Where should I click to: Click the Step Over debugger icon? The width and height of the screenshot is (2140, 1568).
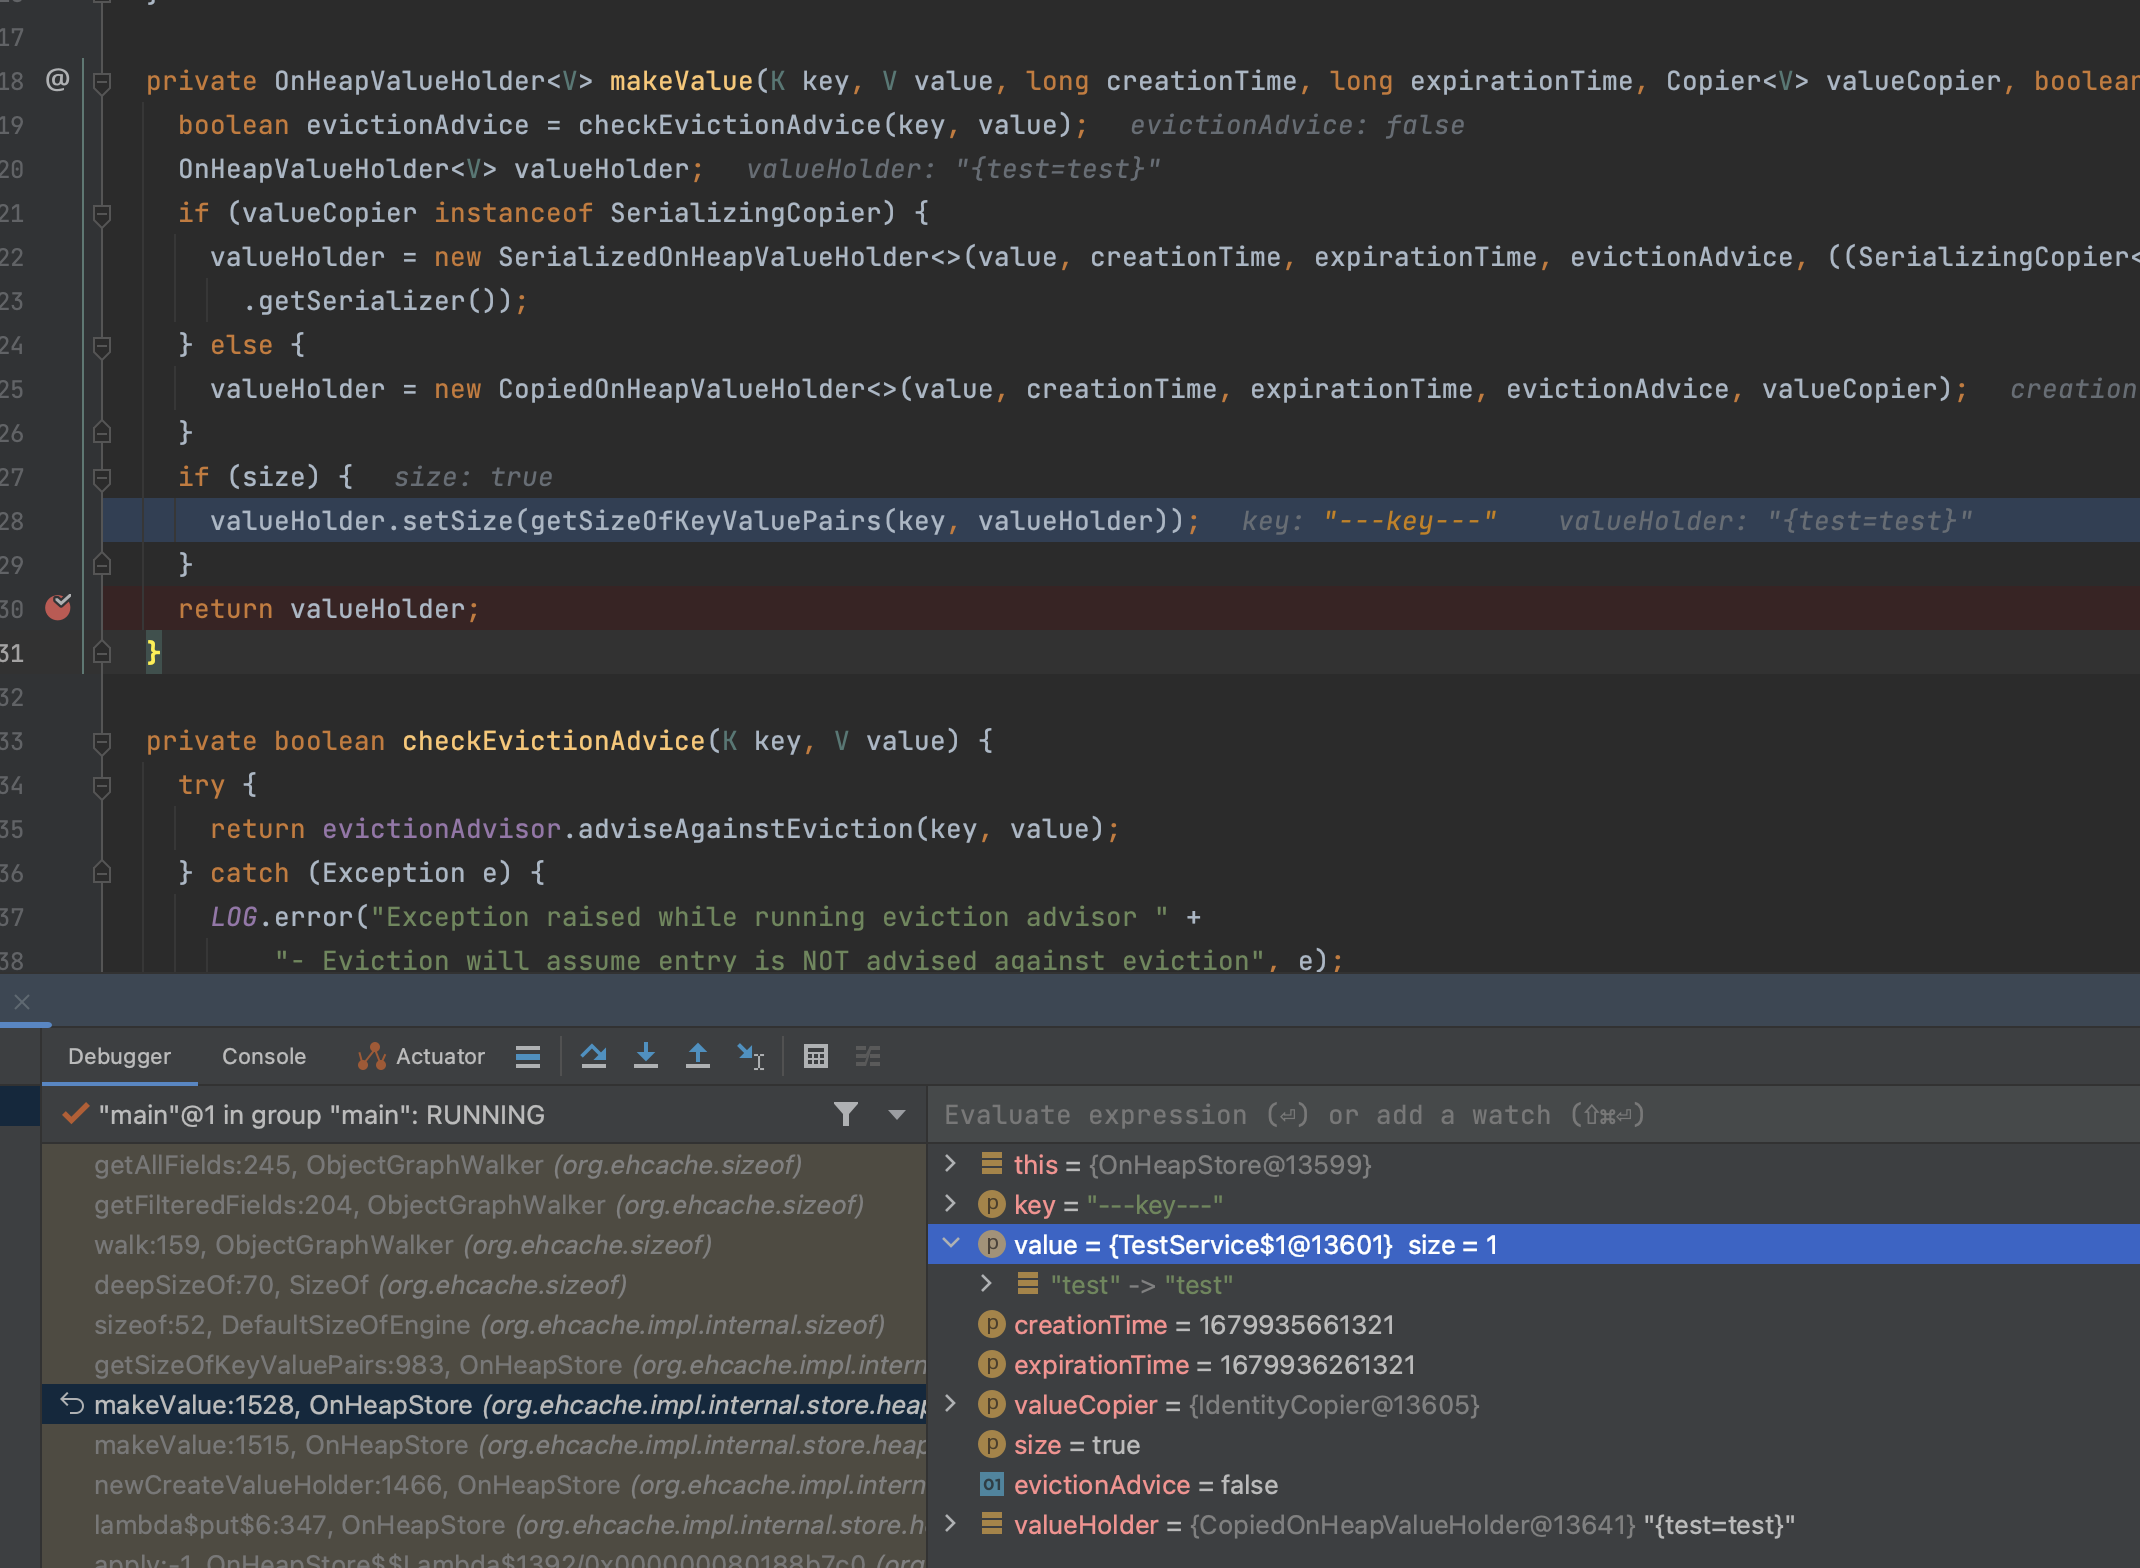pos(593,1056)
